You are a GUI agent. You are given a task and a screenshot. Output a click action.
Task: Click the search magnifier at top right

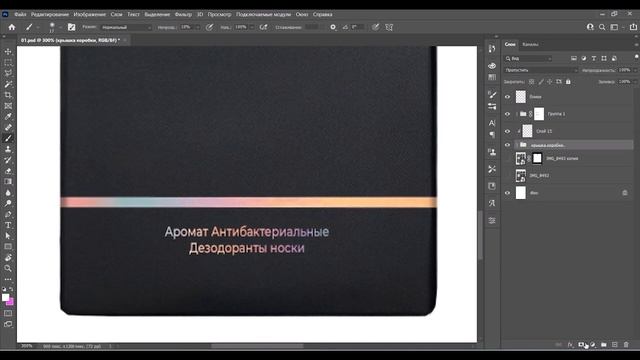pos(602,27)
